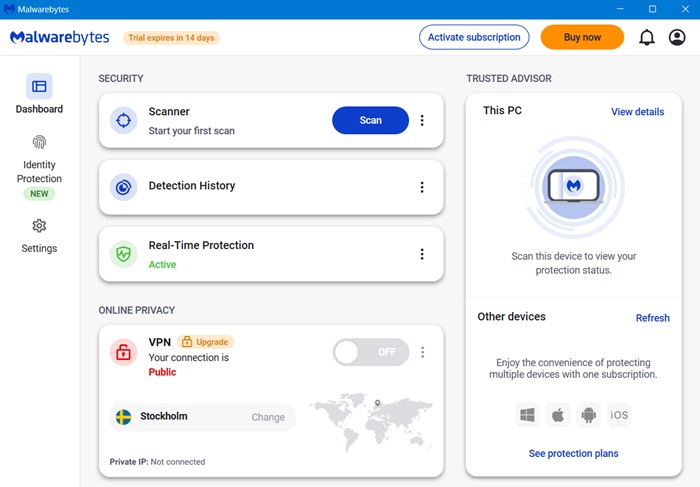Open Real-Time Protection three-dot options menu

click(422, 254)
